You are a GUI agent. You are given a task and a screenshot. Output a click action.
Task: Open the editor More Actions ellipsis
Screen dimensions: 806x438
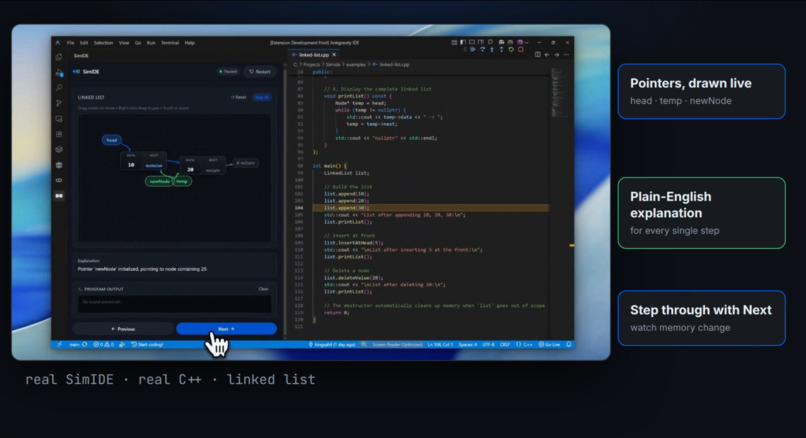click(566, 54)
